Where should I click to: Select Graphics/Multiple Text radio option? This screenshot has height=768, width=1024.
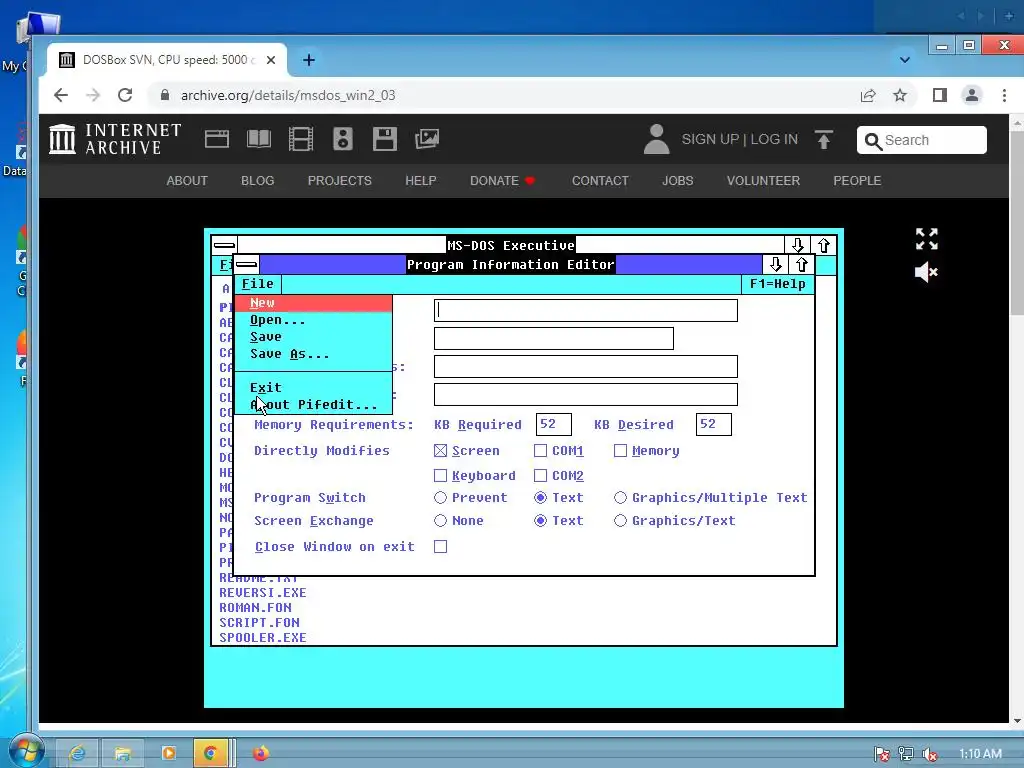pos(620,498)
